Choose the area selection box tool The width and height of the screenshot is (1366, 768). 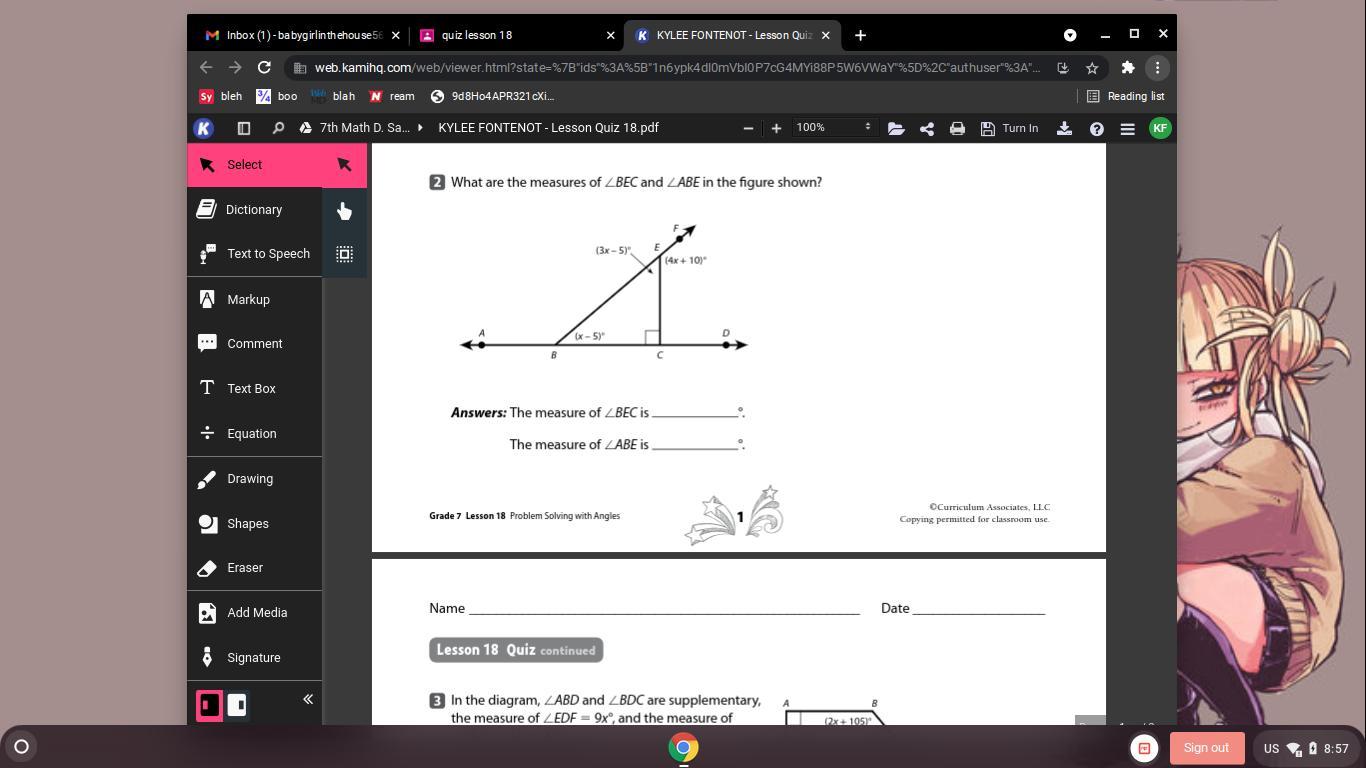[344, 254]
